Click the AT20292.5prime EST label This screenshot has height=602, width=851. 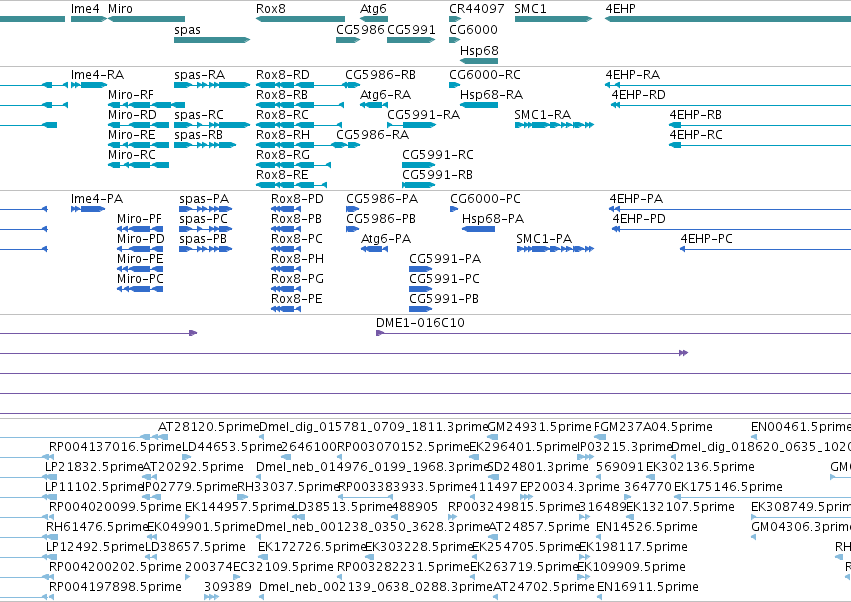pos(193,467)
